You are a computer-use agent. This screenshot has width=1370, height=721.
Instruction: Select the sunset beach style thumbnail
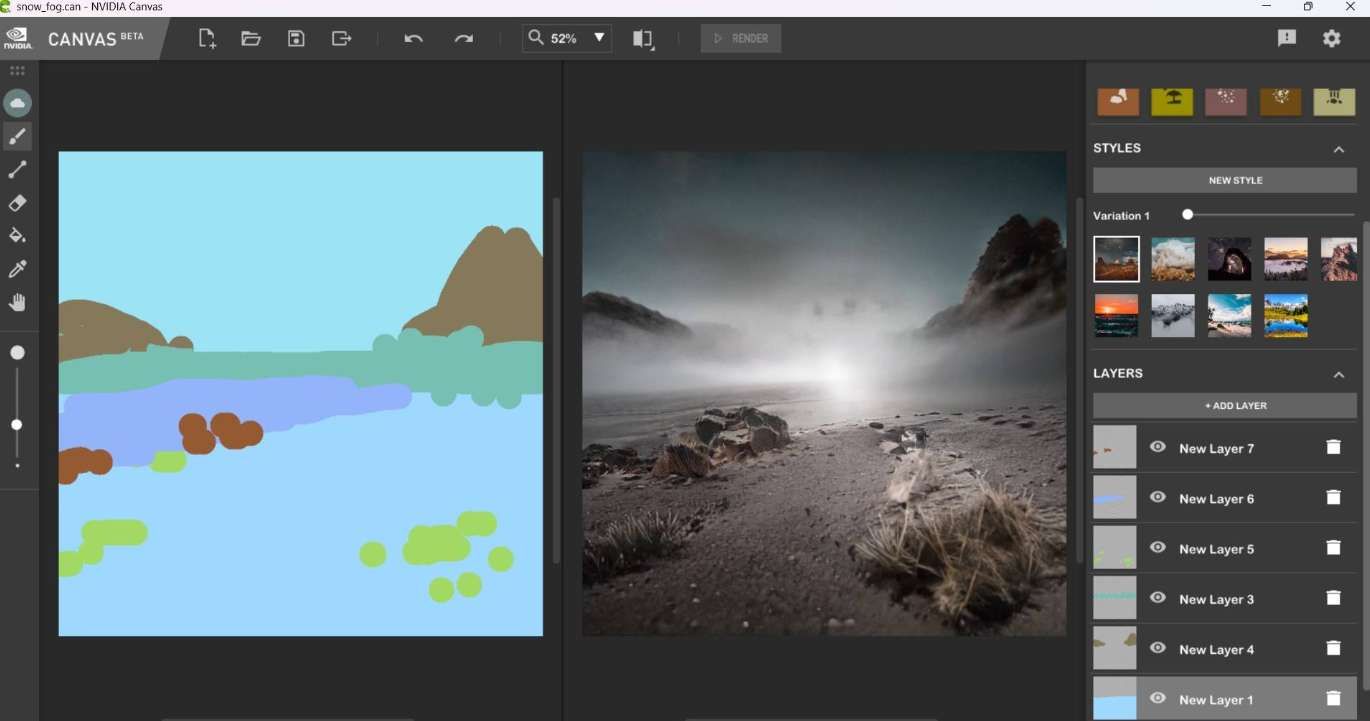tap(1116, 315)
